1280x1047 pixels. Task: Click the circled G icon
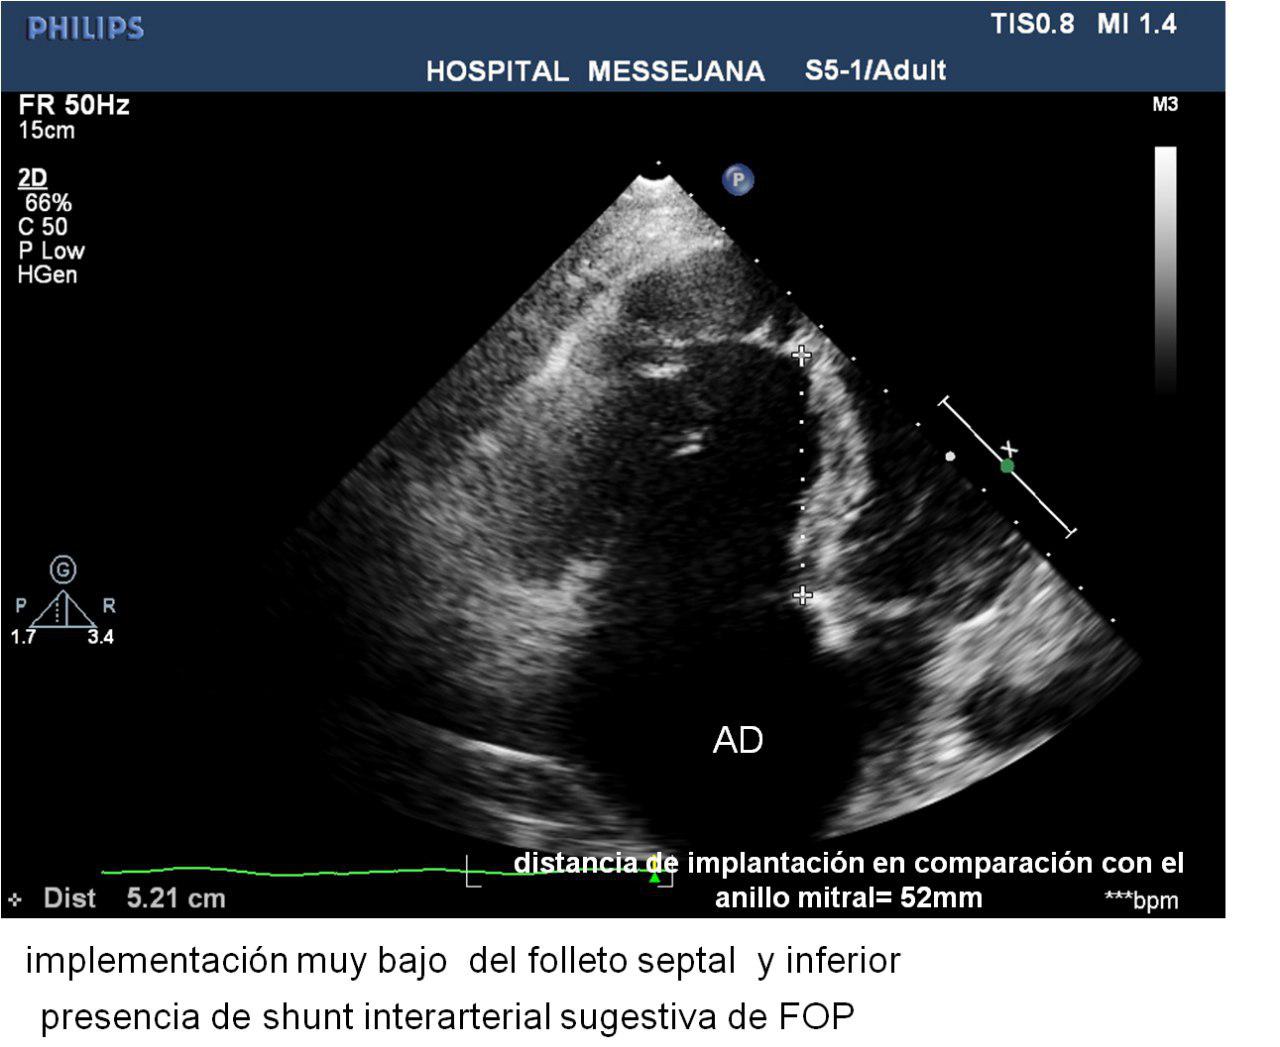click(x=63, y=570)
